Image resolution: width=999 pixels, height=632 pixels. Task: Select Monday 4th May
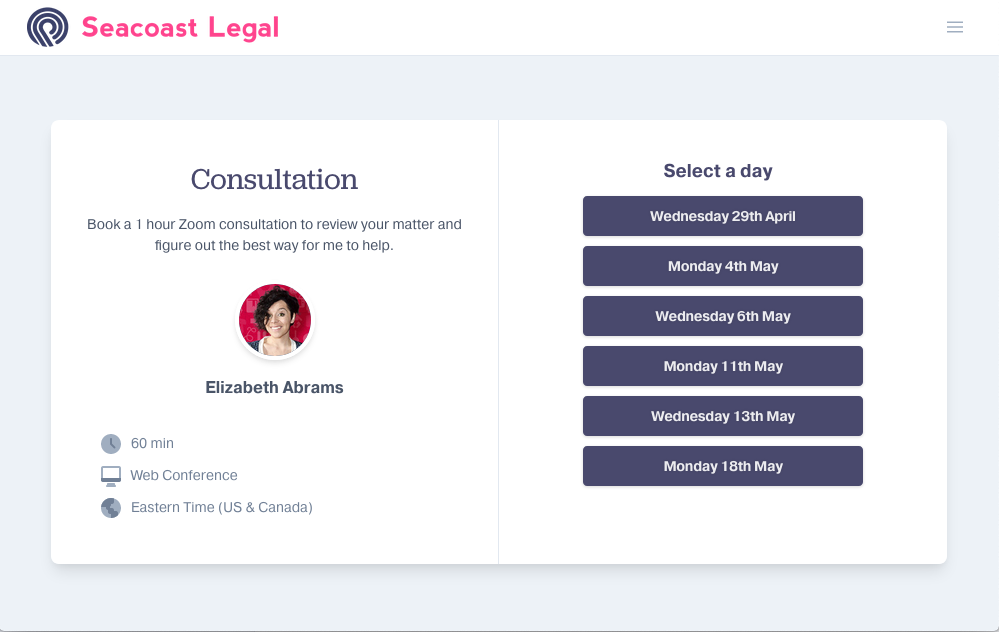[722, 266]
